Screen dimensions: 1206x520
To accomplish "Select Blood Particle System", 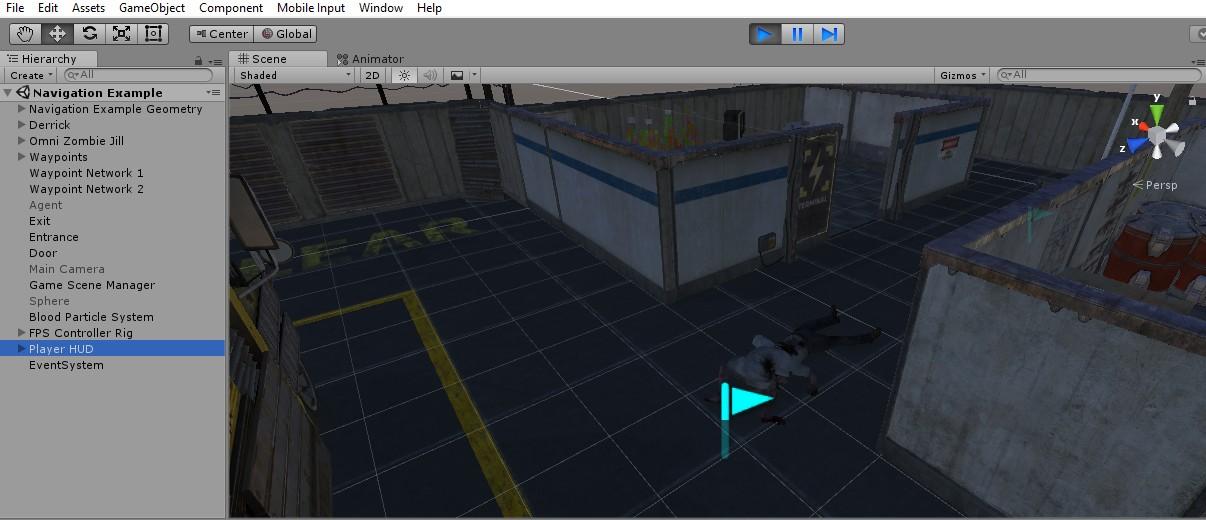I will click(91, 317).
